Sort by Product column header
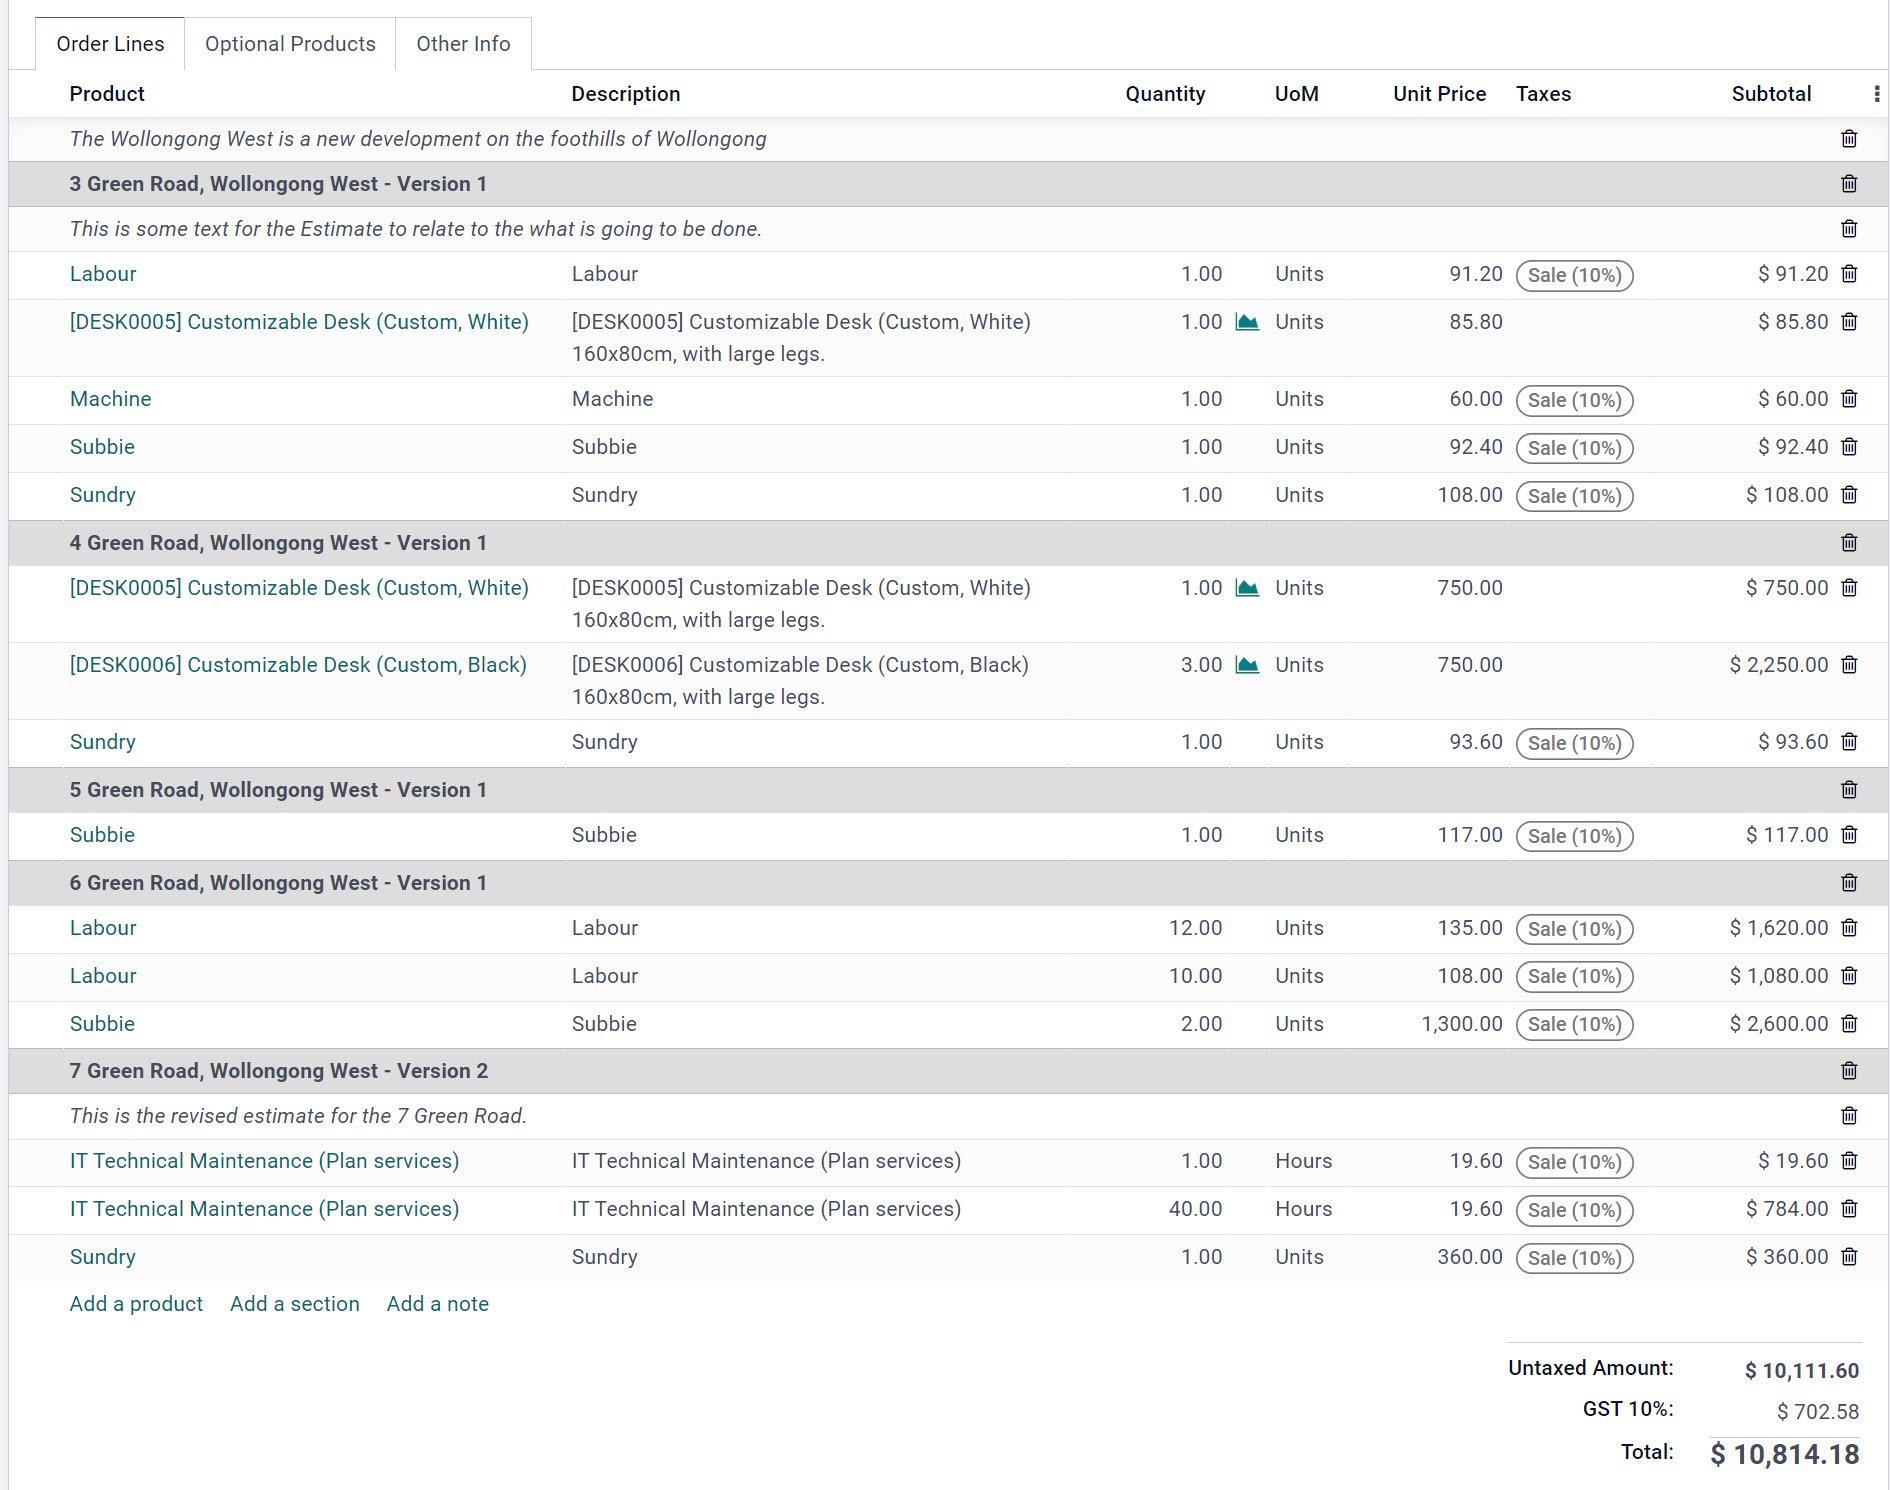The image size is (1890, 1490). click(x=107, y=94)
